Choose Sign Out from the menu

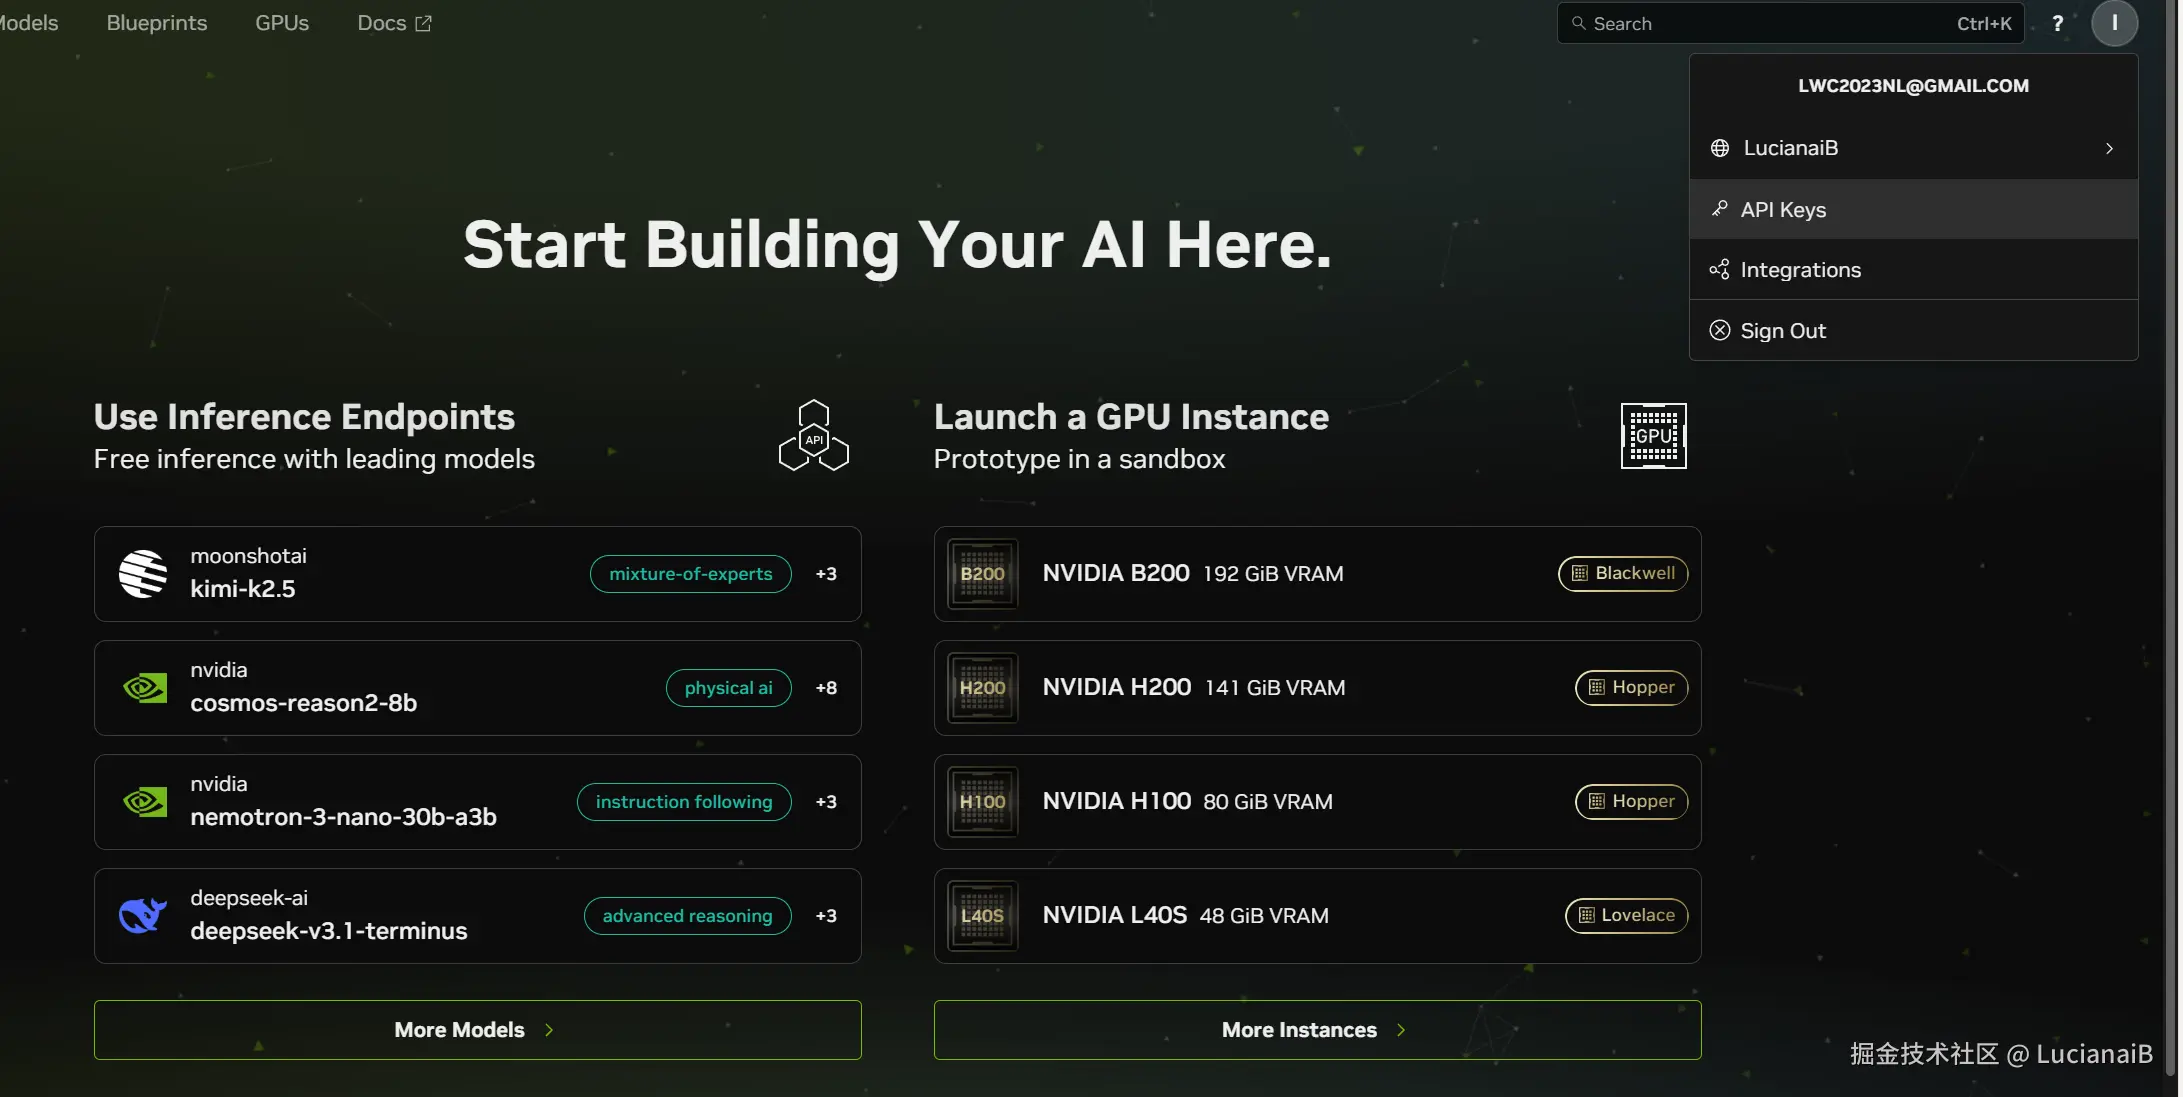point(1783,331)
